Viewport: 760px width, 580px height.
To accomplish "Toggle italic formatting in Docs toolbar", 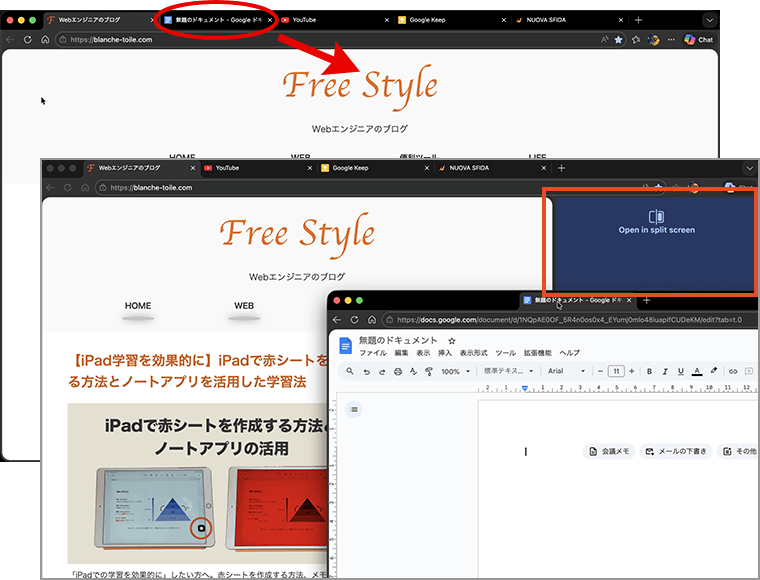I will 665,371.
